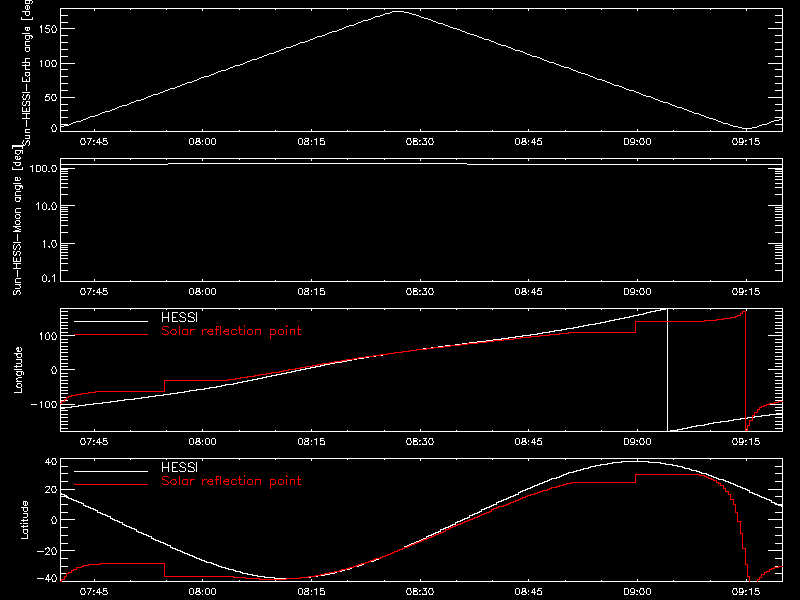The height and width of the screenshot is (600, 800).
Task: Click 08:30 under the Earth angle plot
Action: tap(420, 142)
